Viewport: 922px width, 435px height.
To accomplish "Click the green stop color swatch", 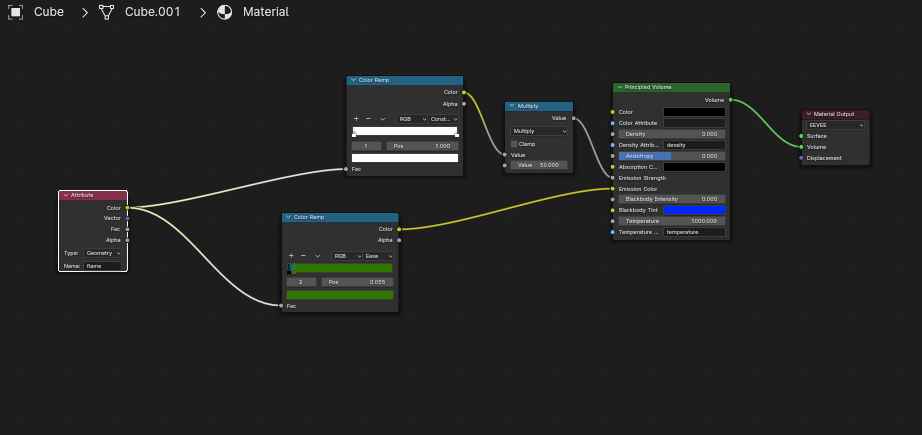I will pos(340,295).
